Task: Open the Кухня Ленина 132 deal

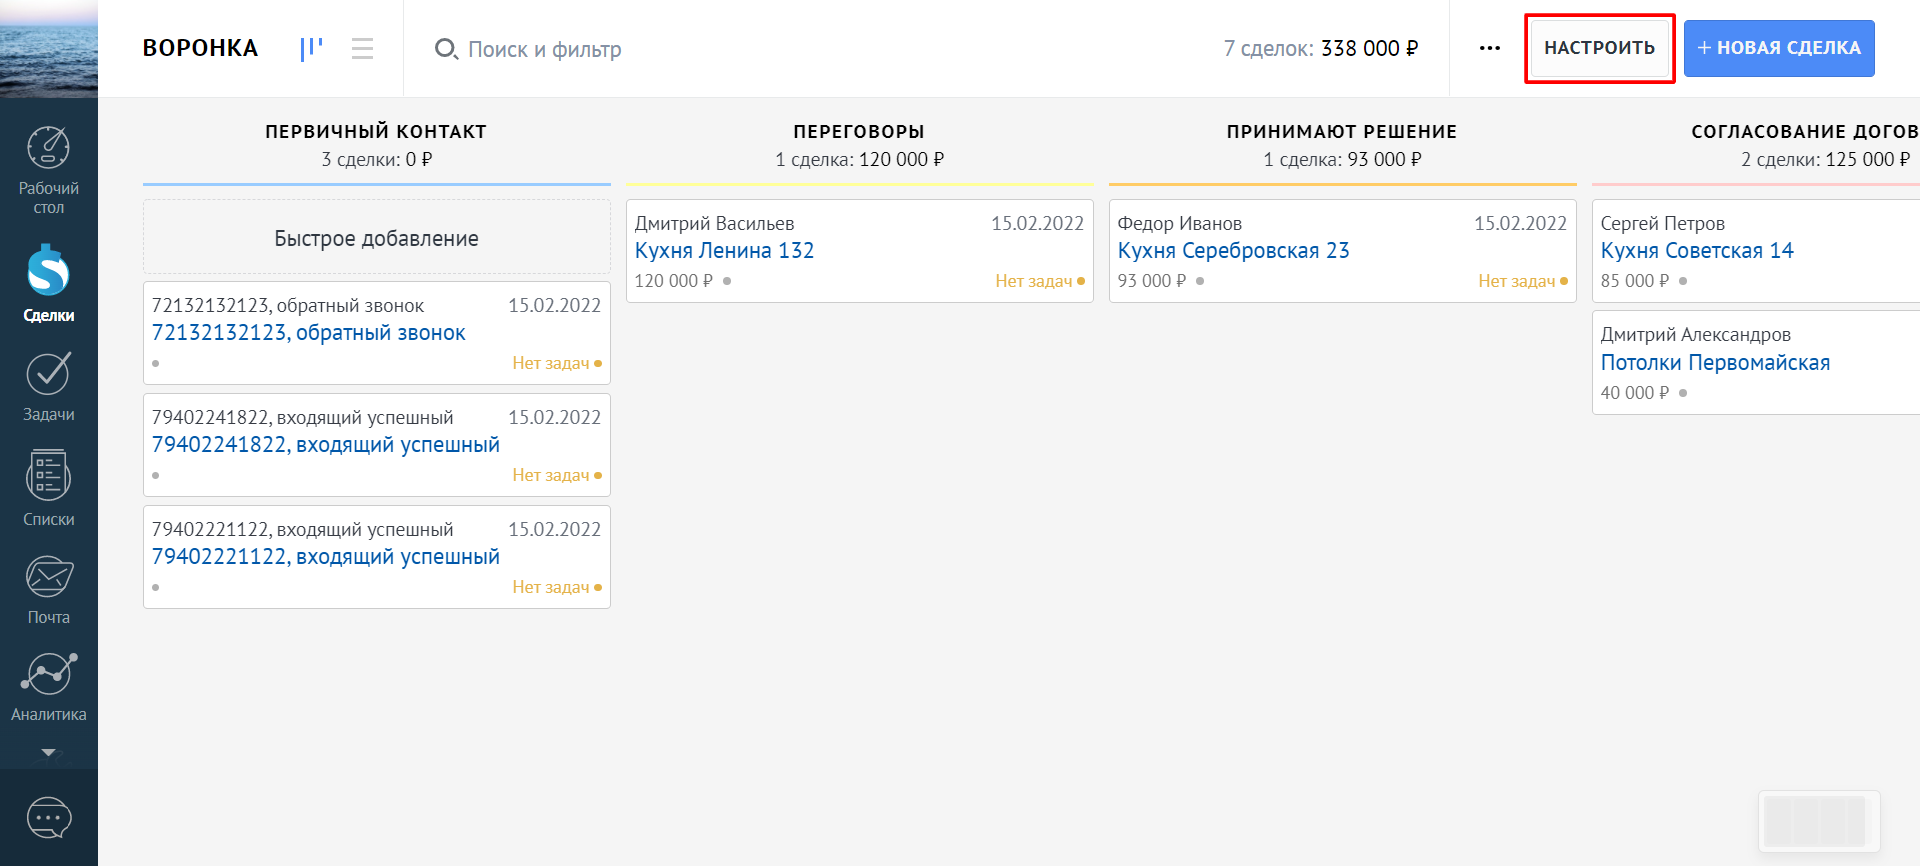Action: [724, 251]
